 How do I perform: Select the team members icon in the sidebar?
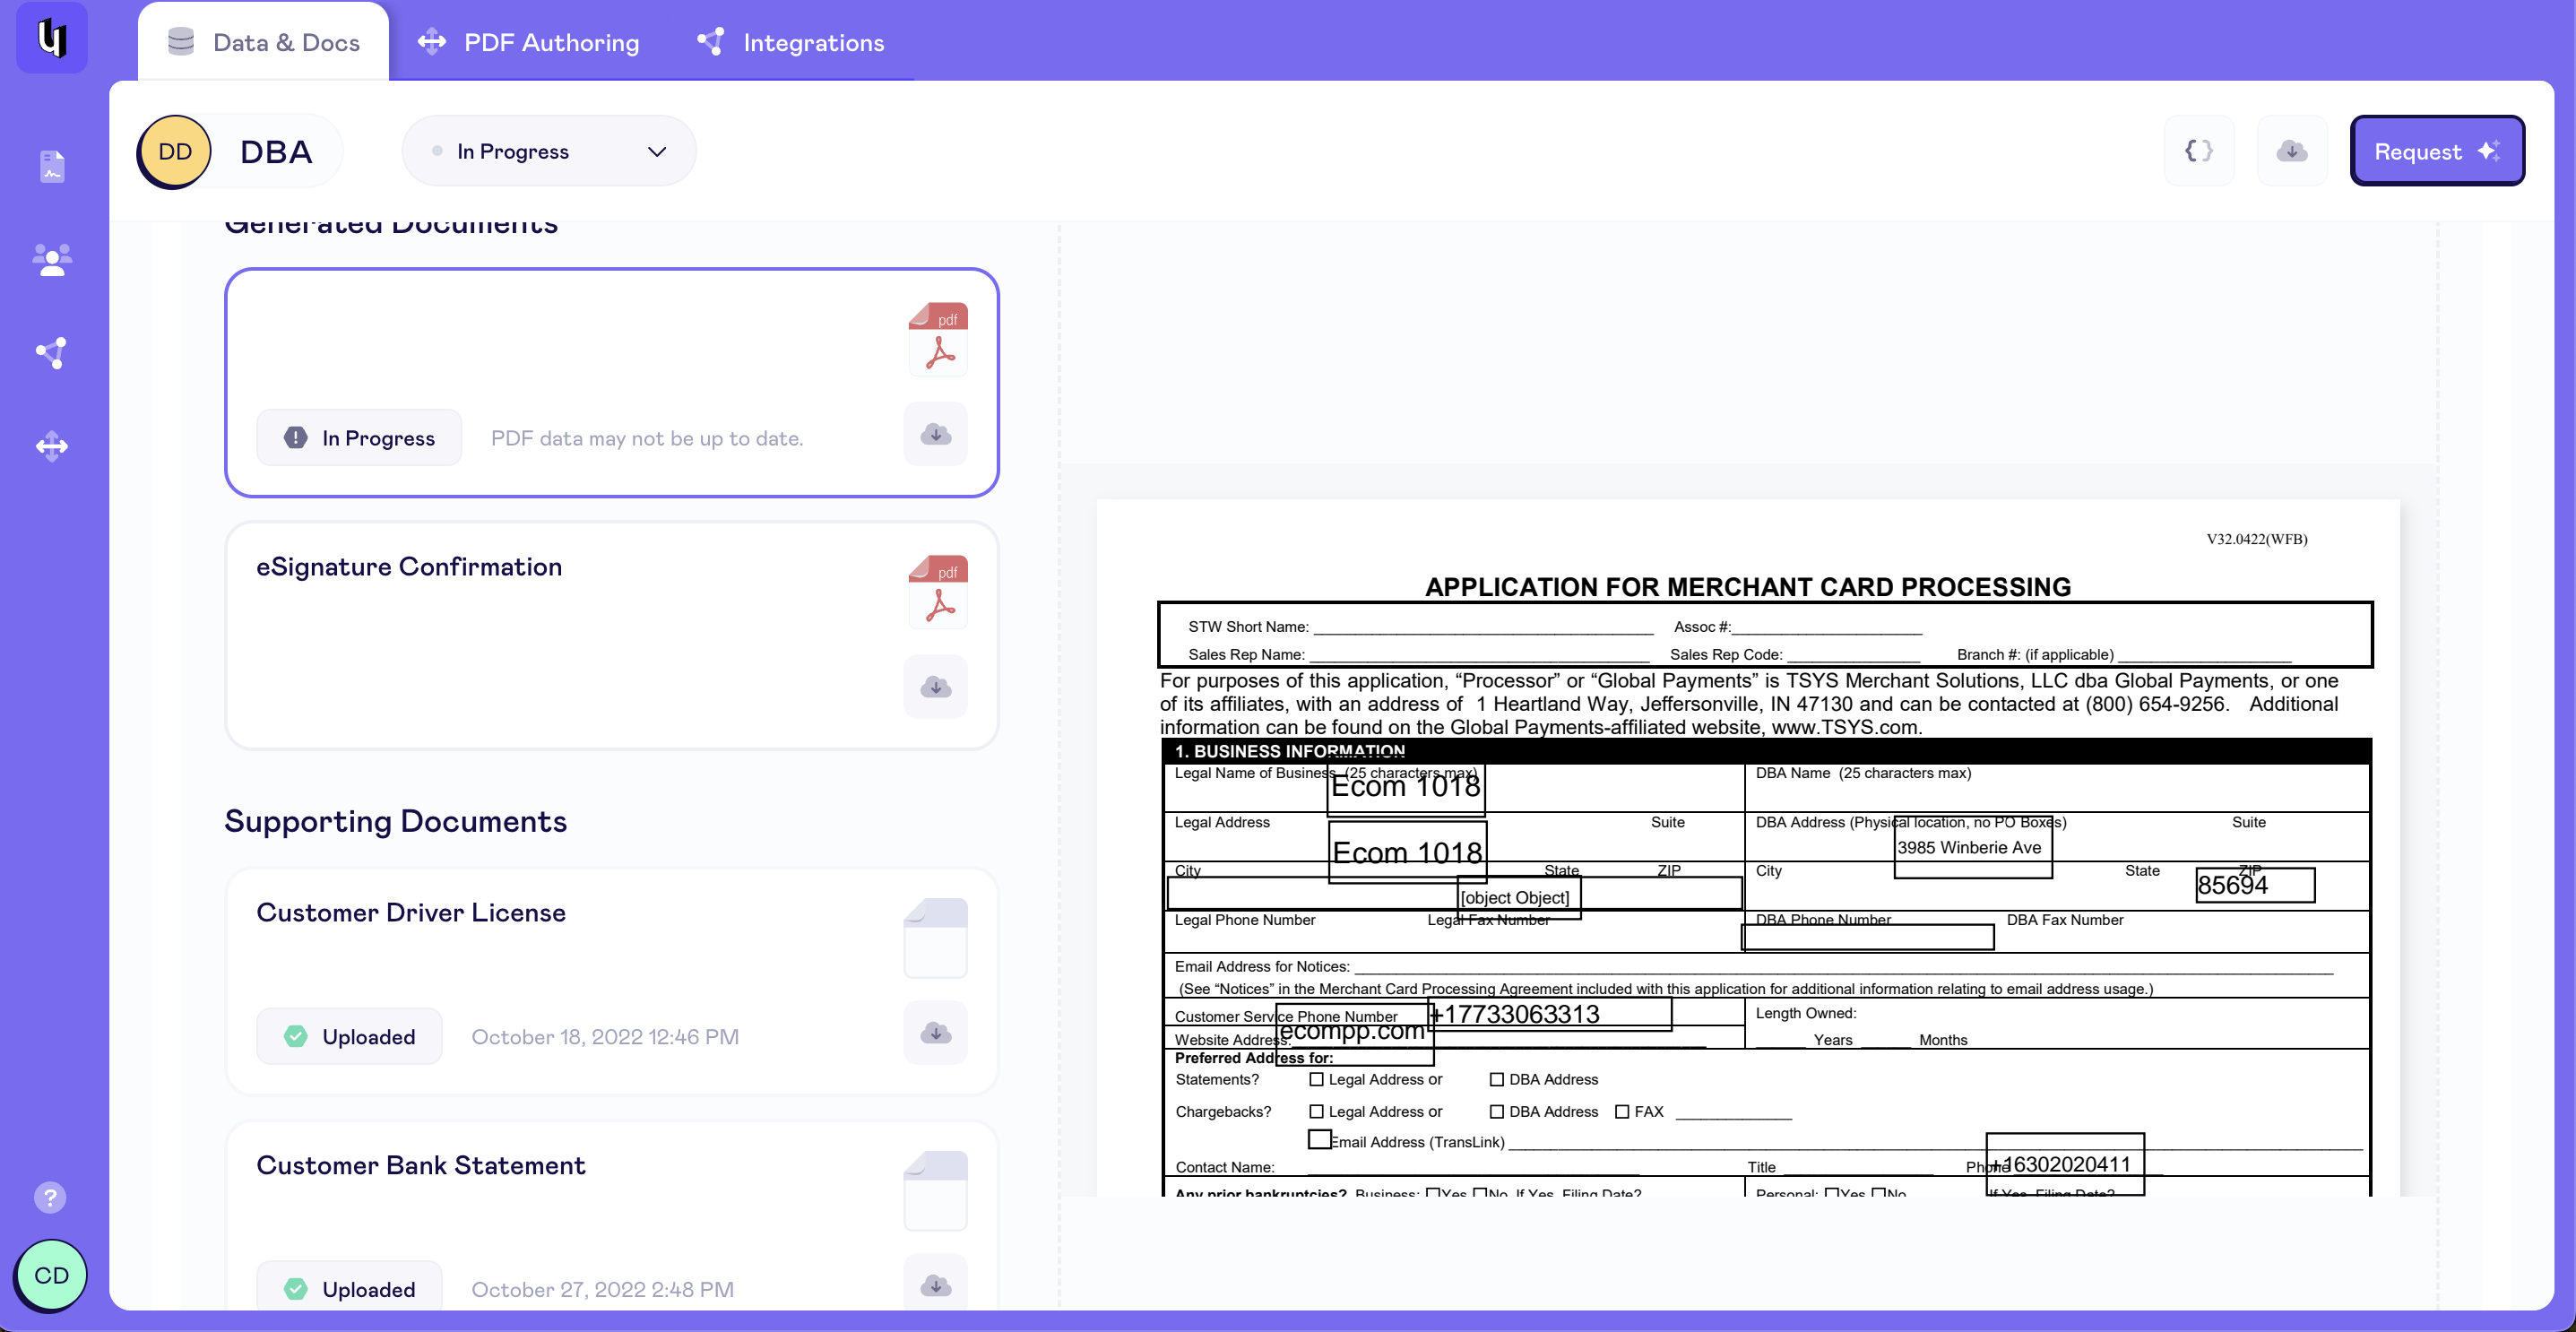51,259
